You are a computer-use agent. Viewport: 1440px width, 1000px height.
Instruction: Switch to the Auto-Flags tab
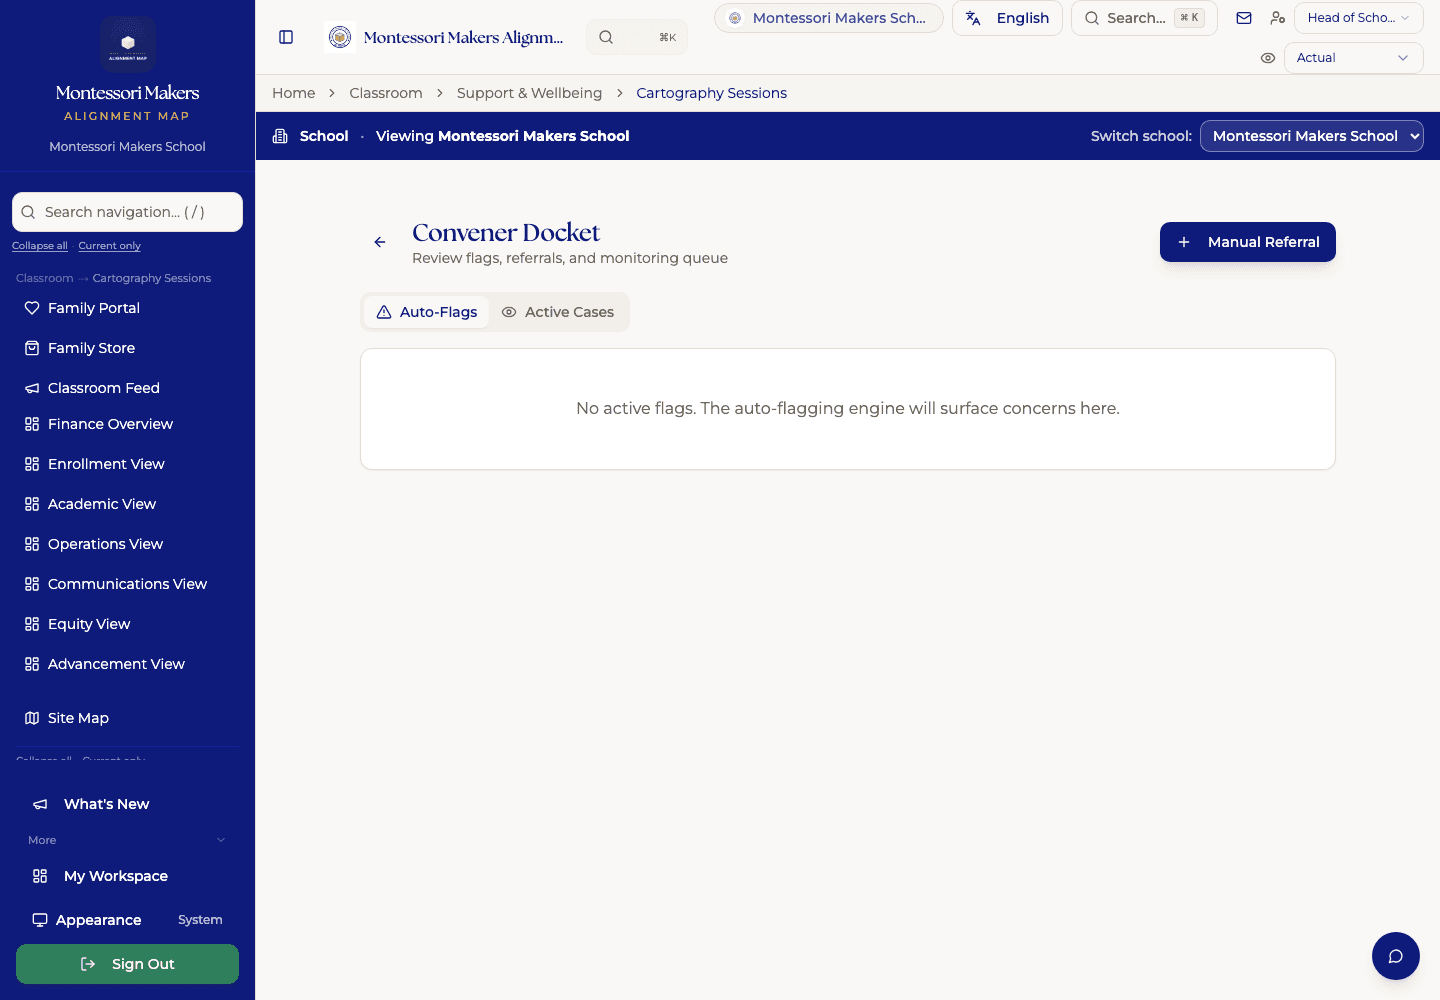tap(427, 312)
